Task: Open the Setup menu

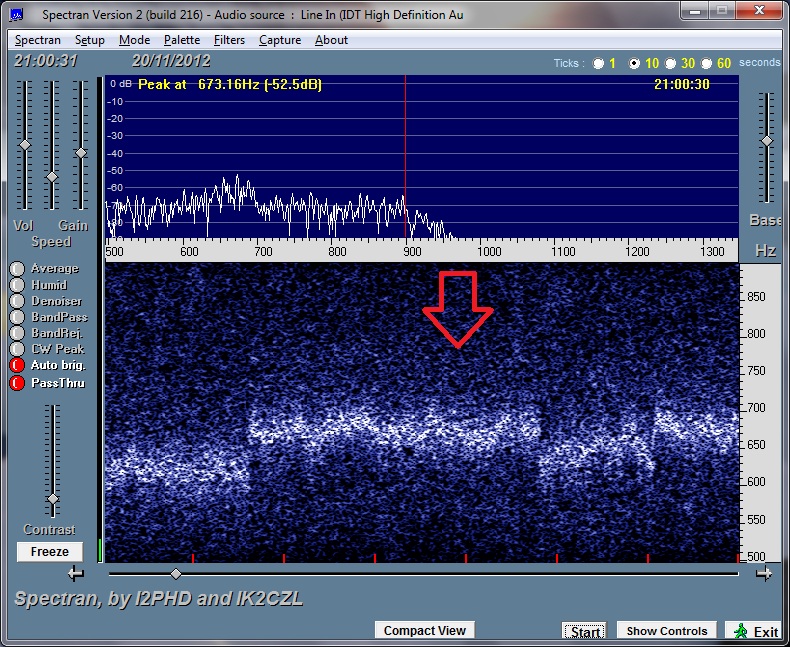Action: [90, 40]
